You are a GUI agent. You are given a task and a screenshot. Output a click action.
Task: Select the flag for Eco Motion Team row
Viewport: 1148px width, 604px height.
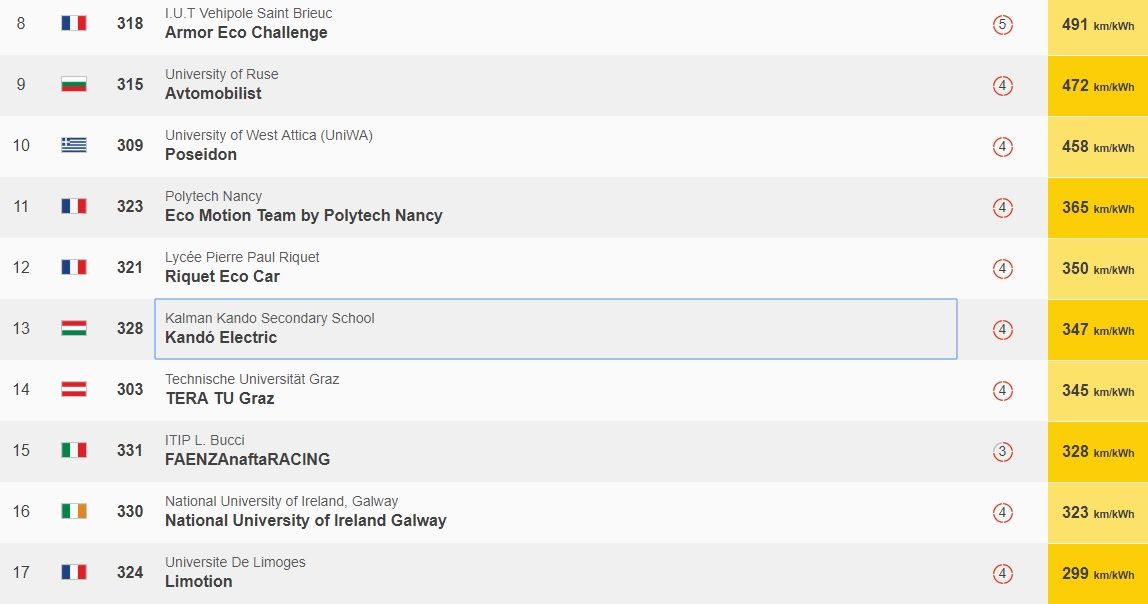74,206
